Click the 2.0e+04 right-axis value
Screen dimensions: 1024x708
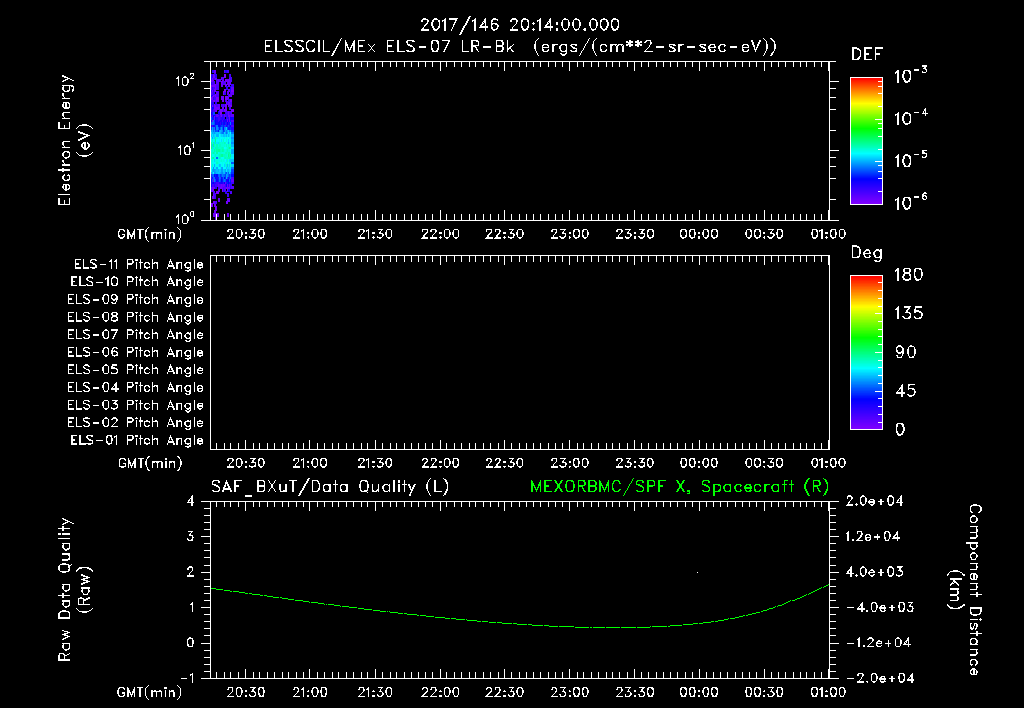pos(874,501)
